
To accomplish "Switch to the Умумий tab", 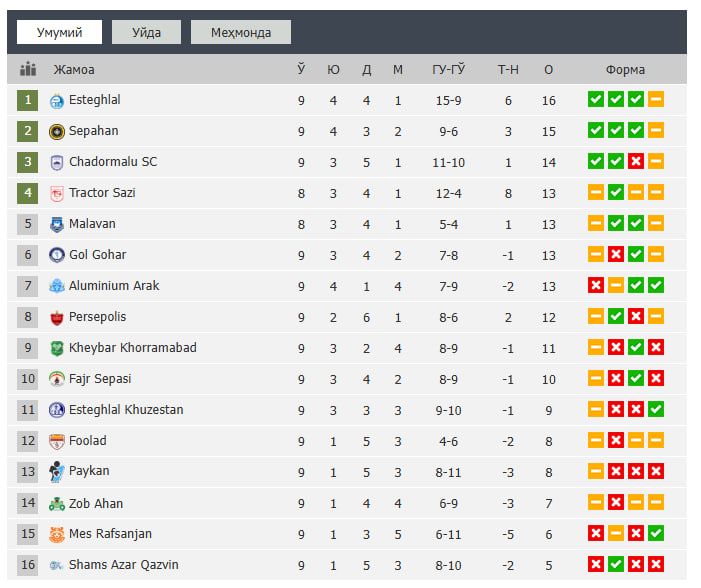I will tap(59, 32).
